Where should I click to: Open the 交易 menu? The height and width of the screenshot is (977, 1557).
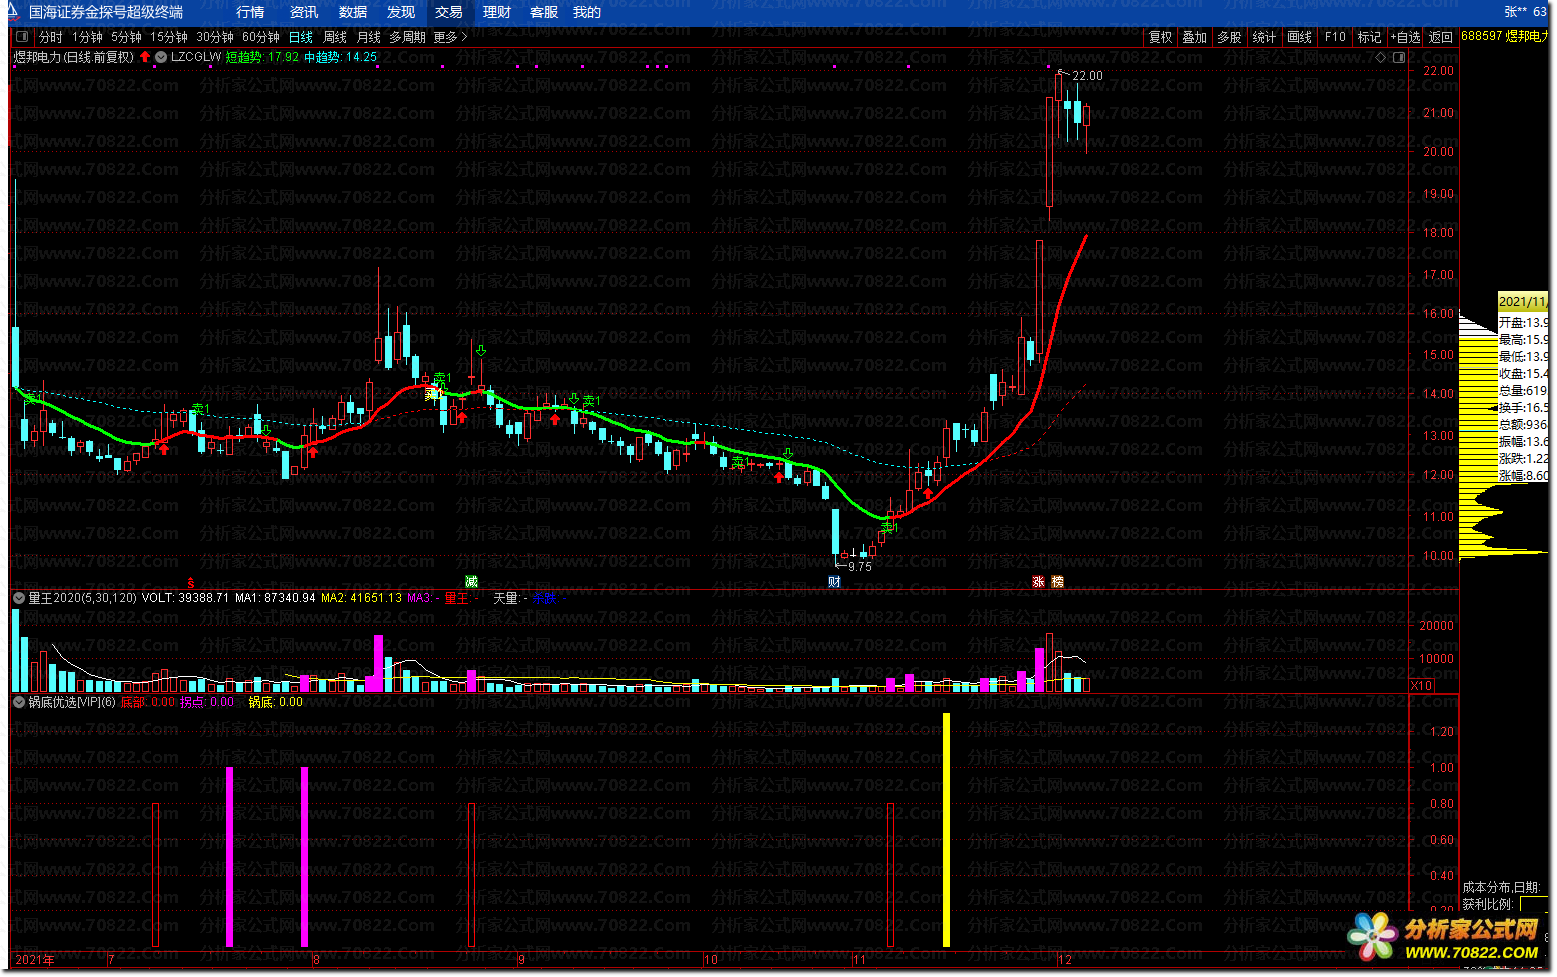point(449,12)
